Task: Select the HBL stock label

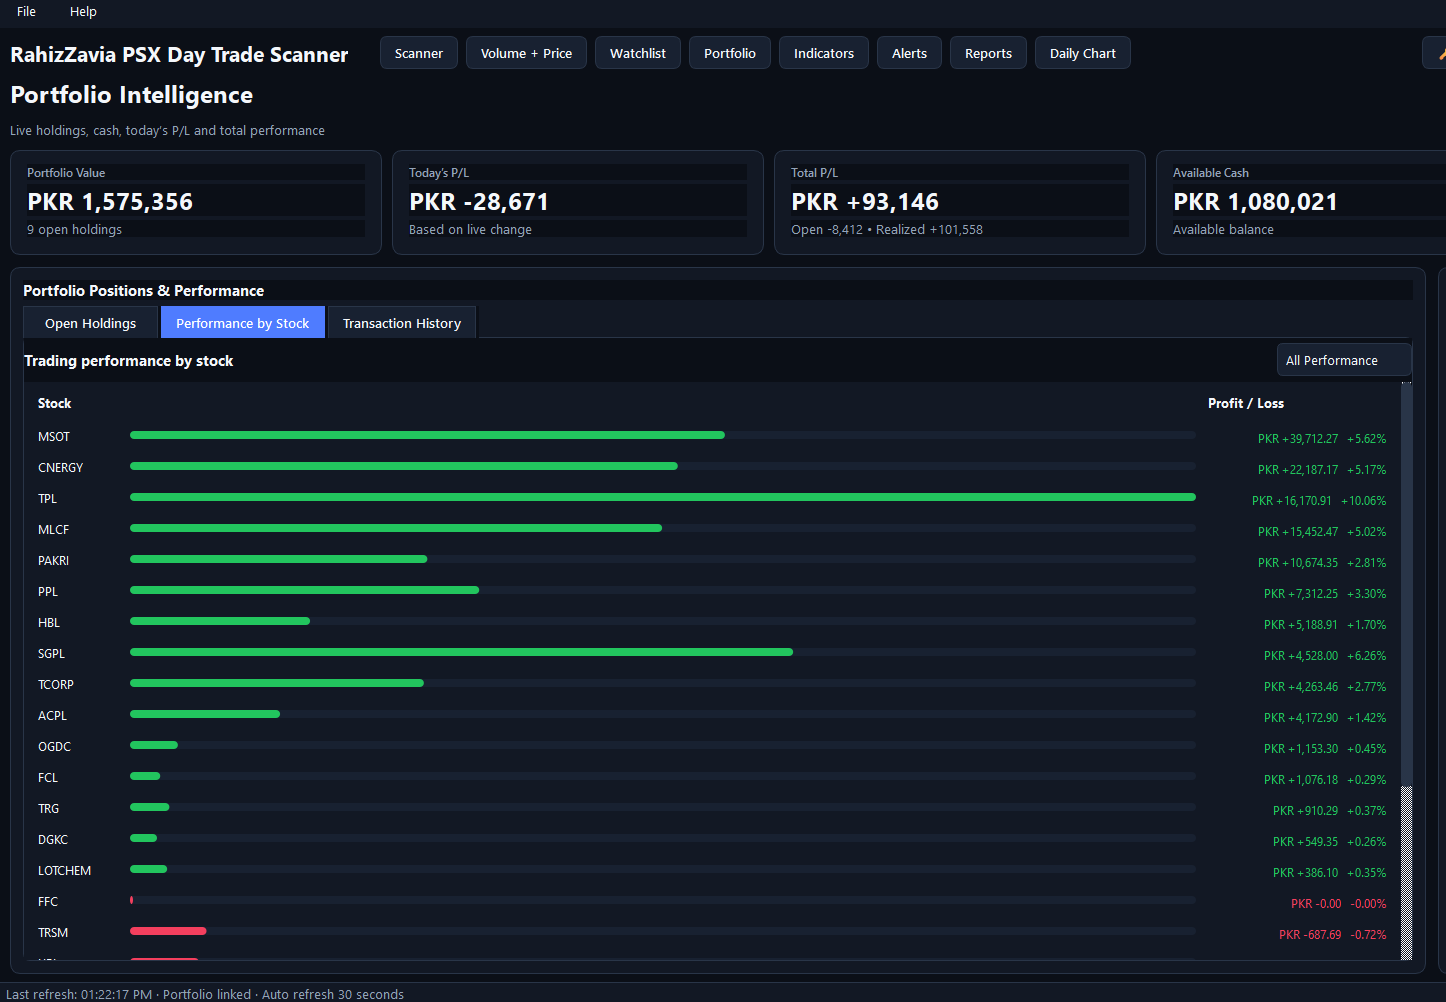Action: tap(49, 623)
